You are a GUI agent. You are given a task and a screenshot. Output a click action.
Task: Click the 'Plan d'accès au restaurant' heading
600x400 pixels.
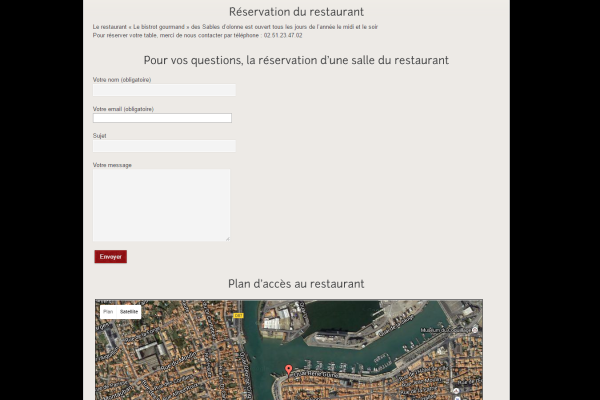pos(296,284)
